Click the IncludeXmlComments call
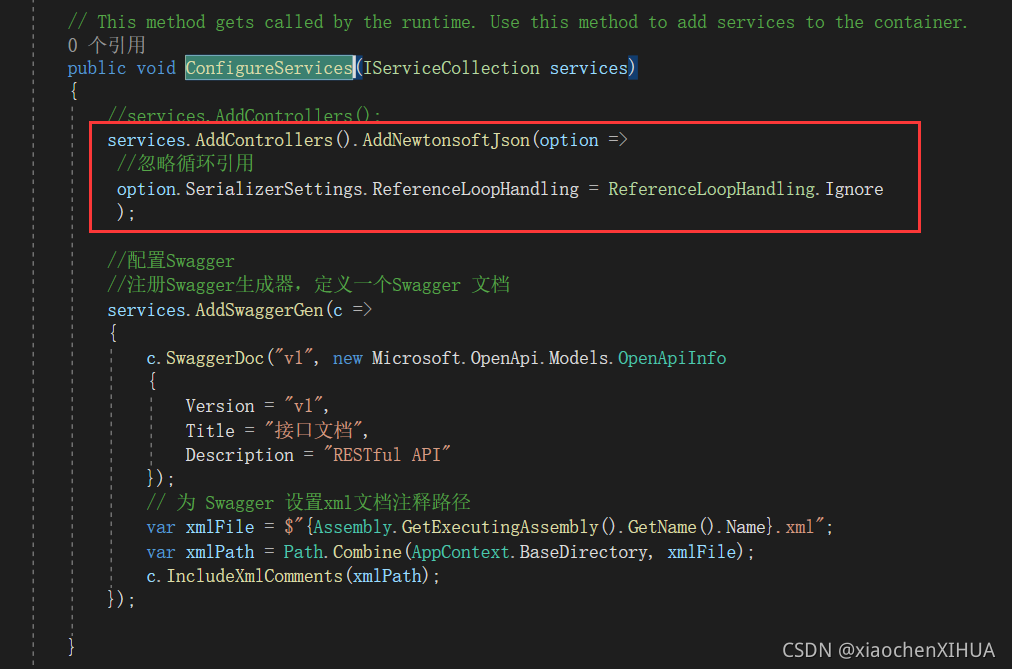1012x669 pixels. click(x=250, y=575)
